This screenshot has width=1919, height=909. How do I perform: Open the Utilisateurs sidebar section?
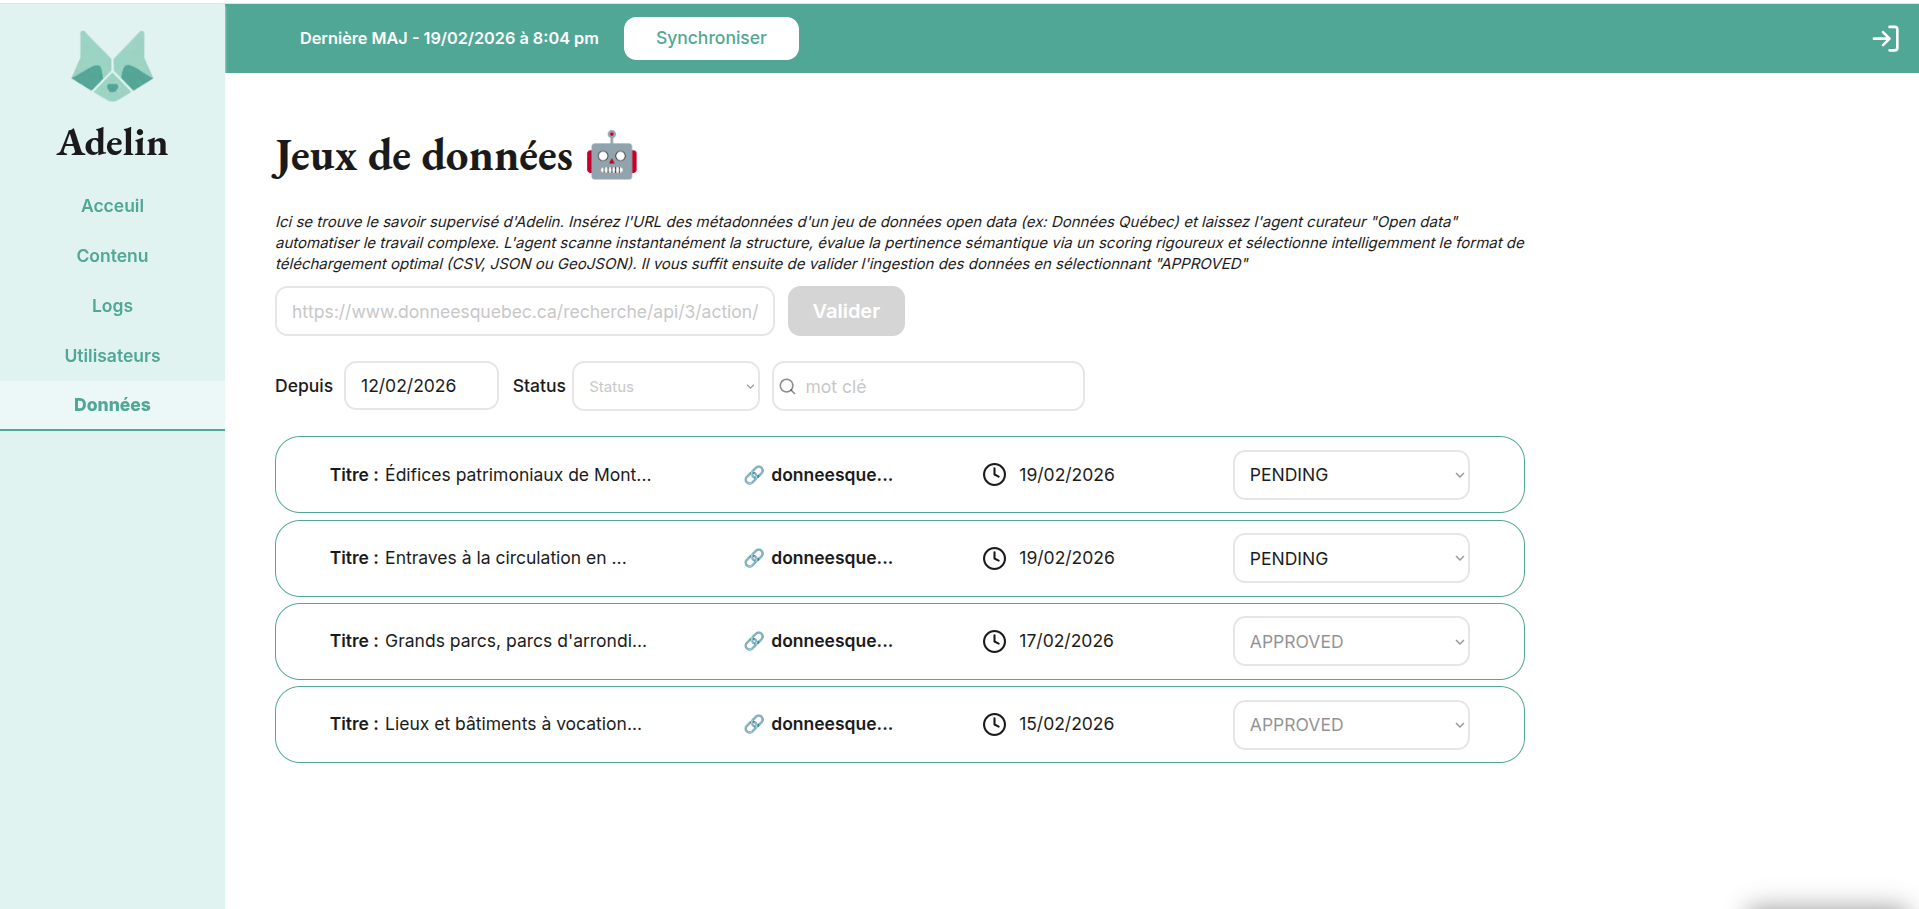(x=112, y=356)
